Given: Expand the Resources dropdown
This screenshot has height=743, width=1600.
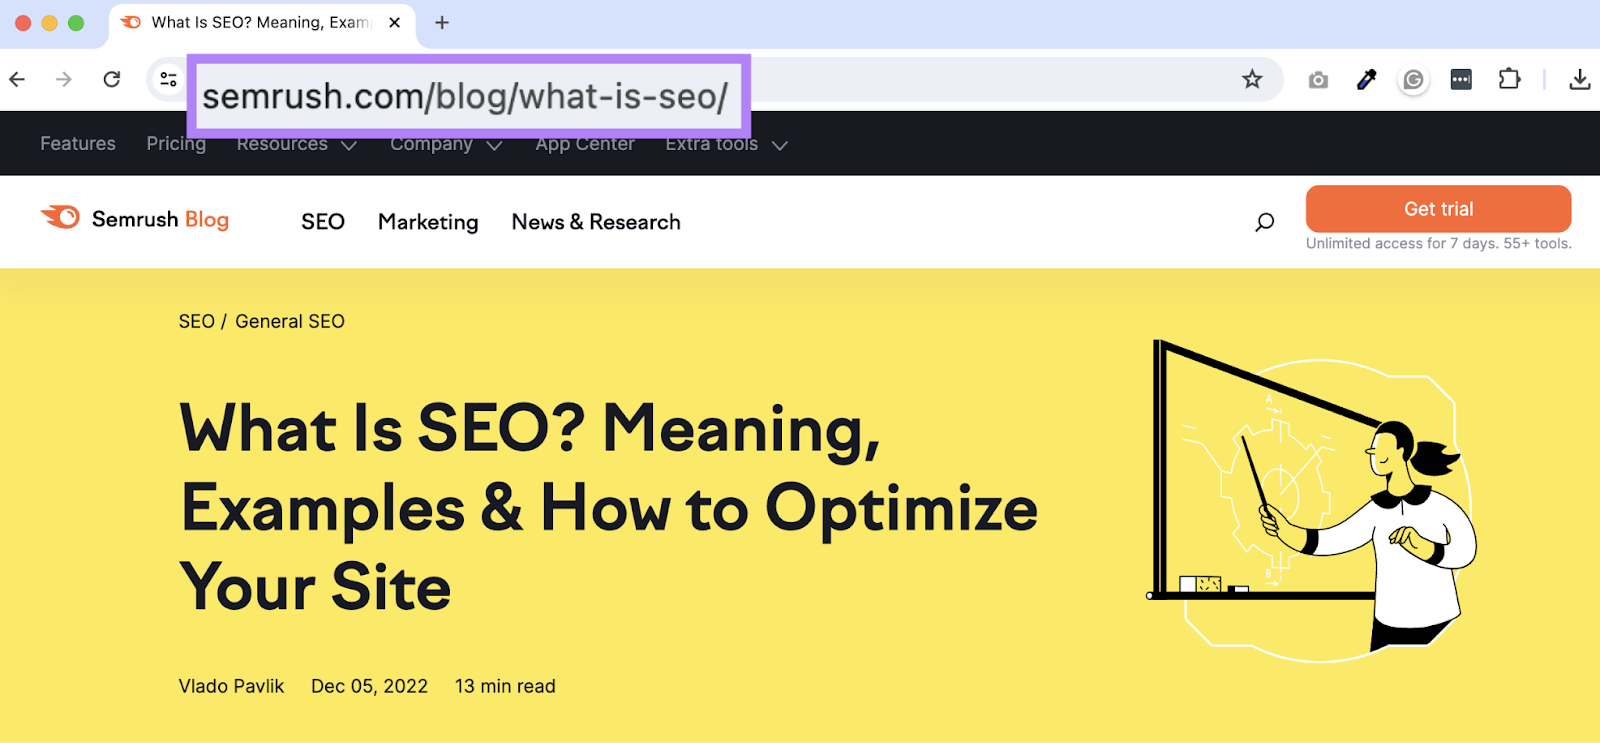Looking at the screenshot, I should tap(296, 143).
